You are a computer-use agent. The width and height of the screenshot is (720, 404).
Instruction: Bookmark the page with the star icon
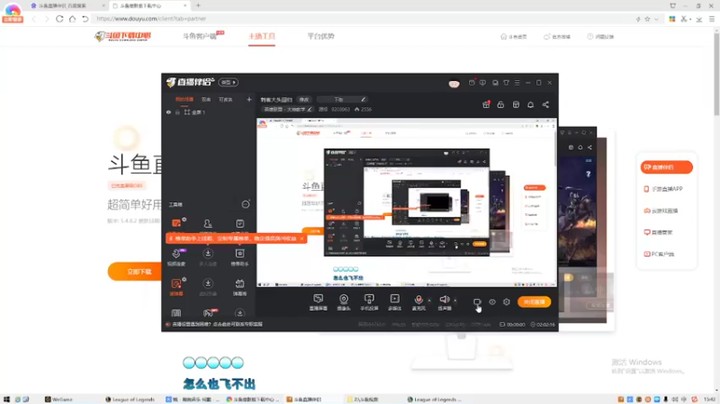point(647,19)
